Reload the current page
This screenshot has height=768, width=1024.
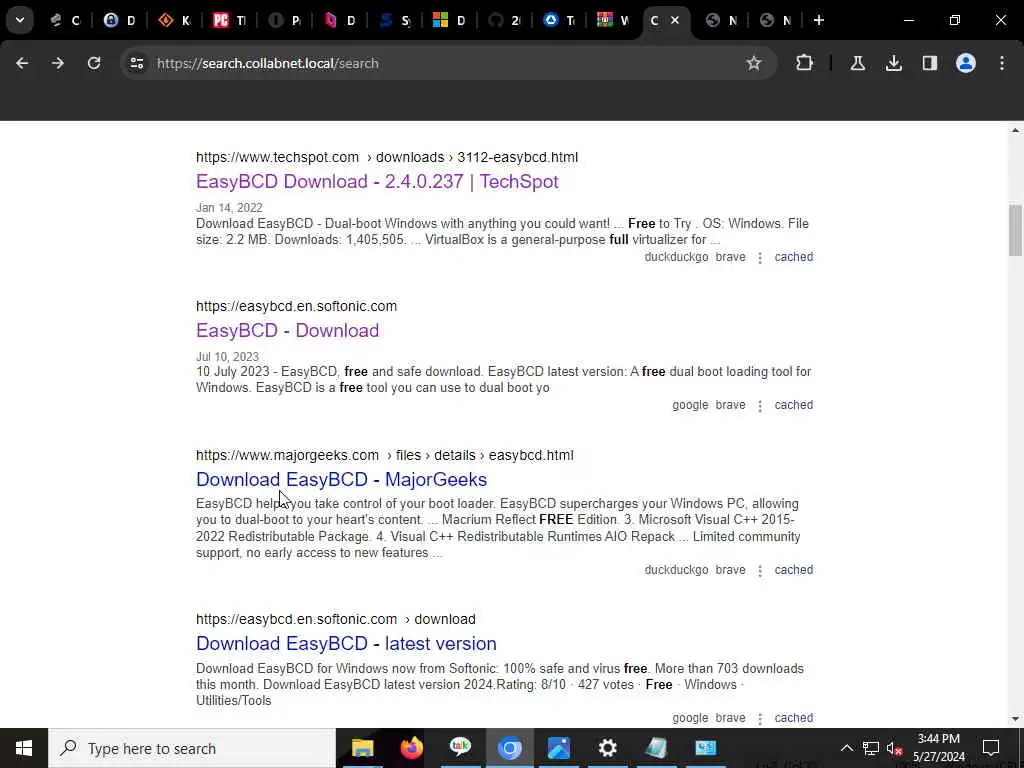pos(94,63)
